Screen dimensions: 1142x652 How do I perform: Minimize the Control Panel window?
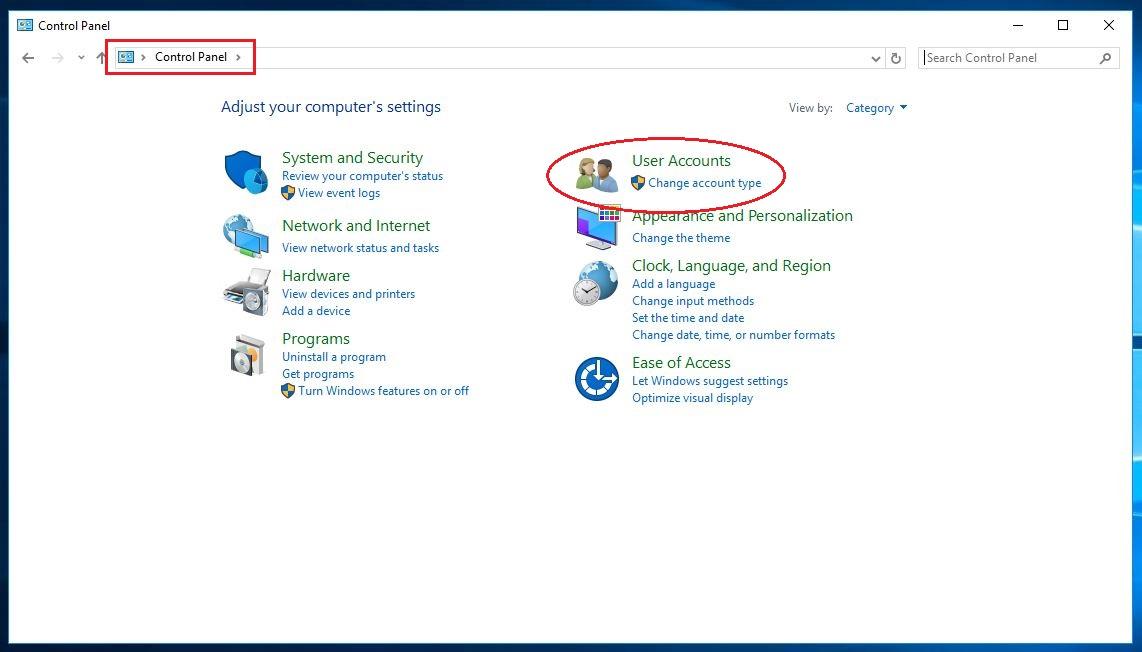[1018, 25]
